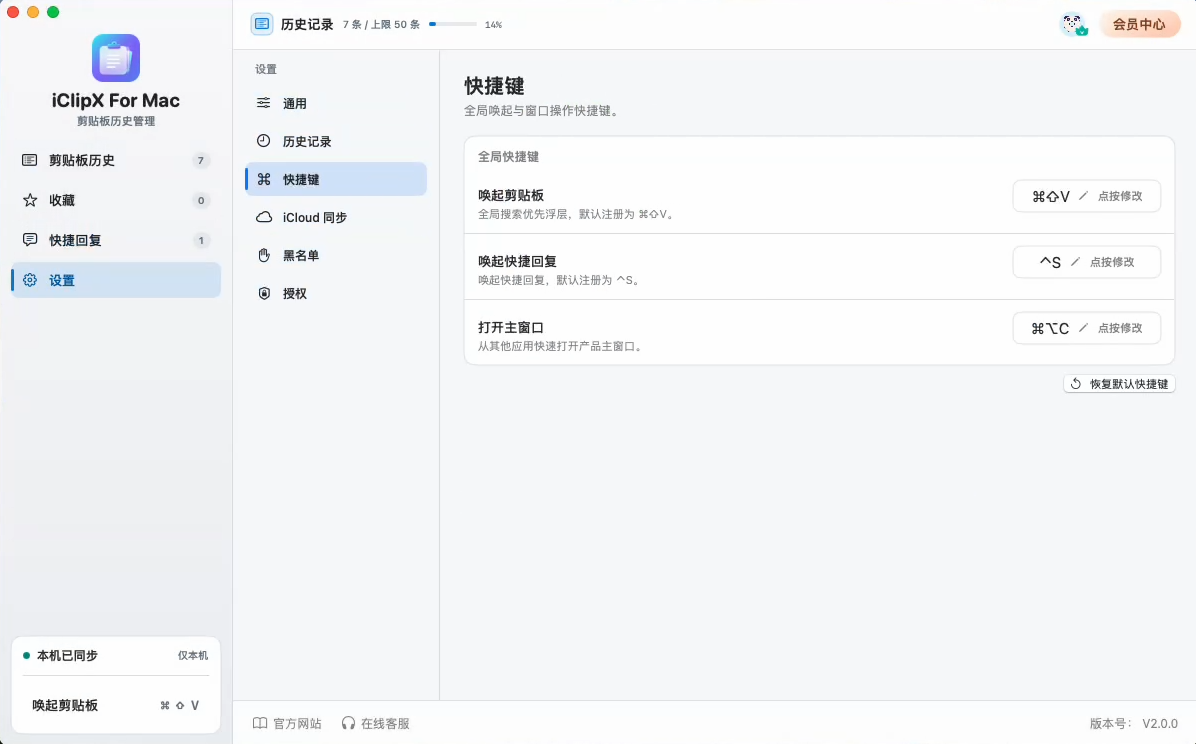Viewport: 1196px width, 744px height.
Task: Open 收藏 favorites in the sidebar
Action: click(x=116, y=200)
